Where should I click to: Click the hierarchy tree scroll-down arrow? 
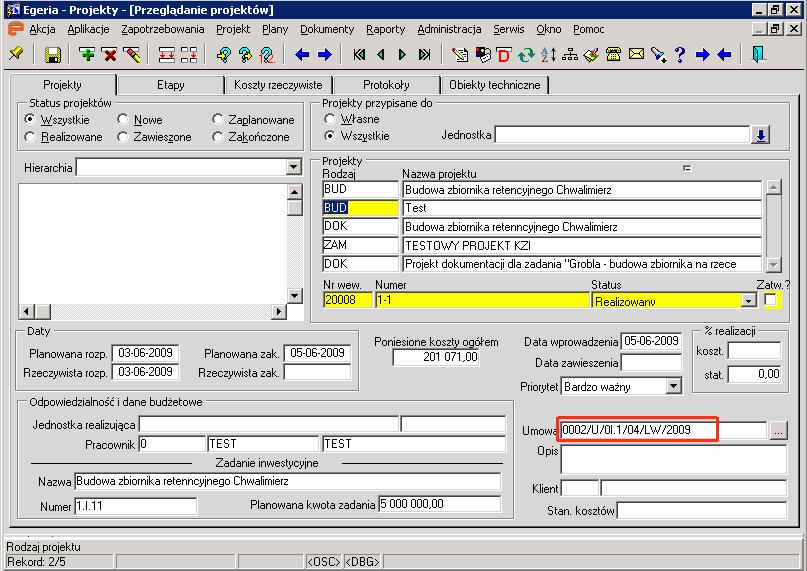pyautogui.click(x=294, y=296)
